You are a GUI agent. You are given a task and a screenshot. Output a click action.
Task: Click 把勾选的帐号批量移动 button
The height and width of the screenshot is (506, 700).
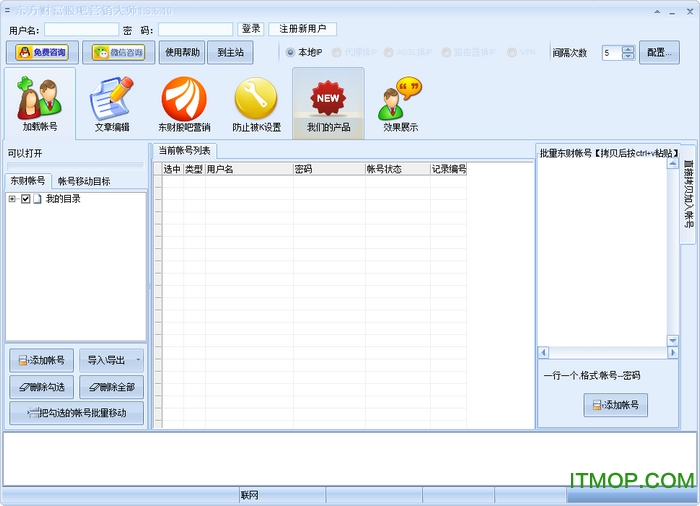click(x=76, y=413)
